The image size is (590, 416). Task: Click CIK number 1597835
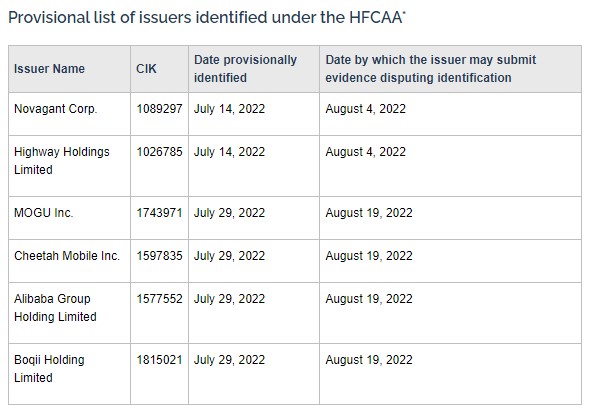[159, 256]
